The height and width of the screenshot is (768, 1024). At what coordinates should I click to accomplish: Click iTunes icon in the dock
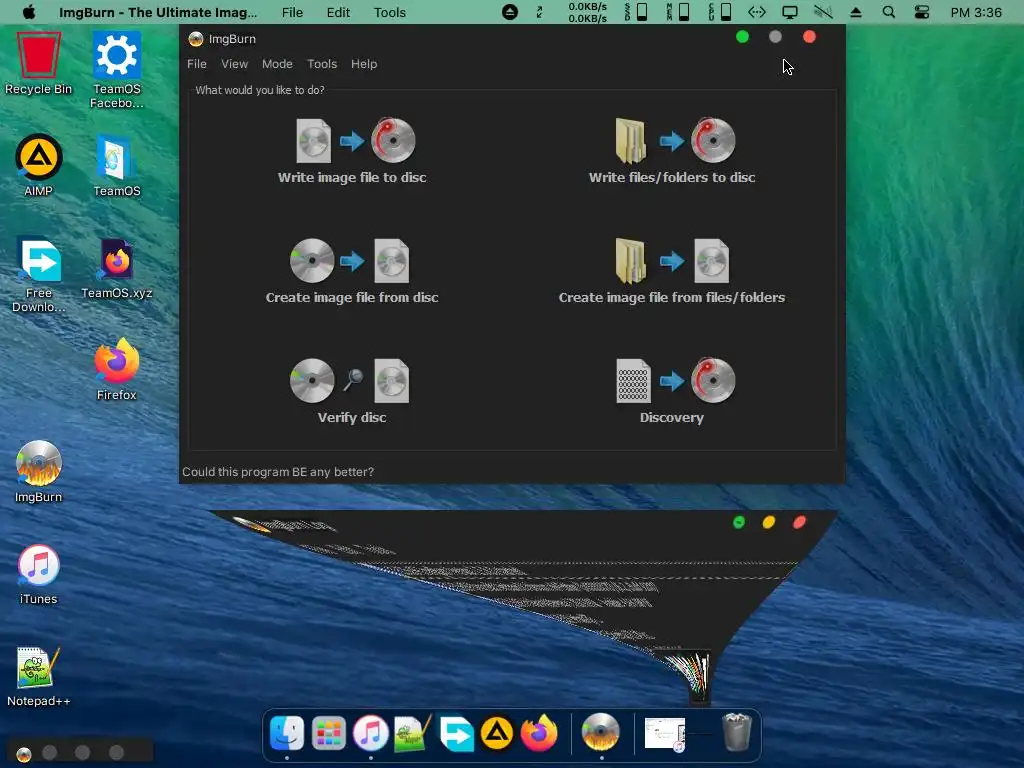pyautogui.click(x=370, y=733)
